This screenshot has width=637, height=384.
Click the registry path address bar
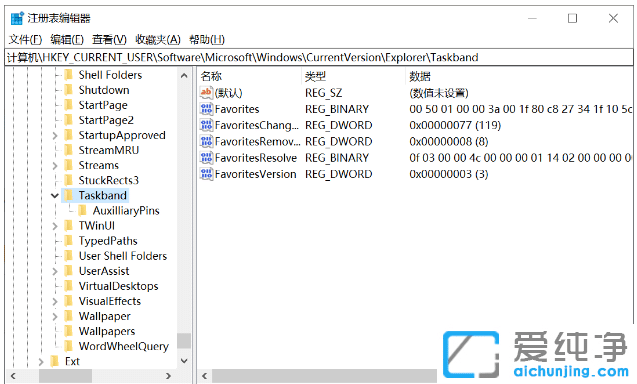point(319,57)
